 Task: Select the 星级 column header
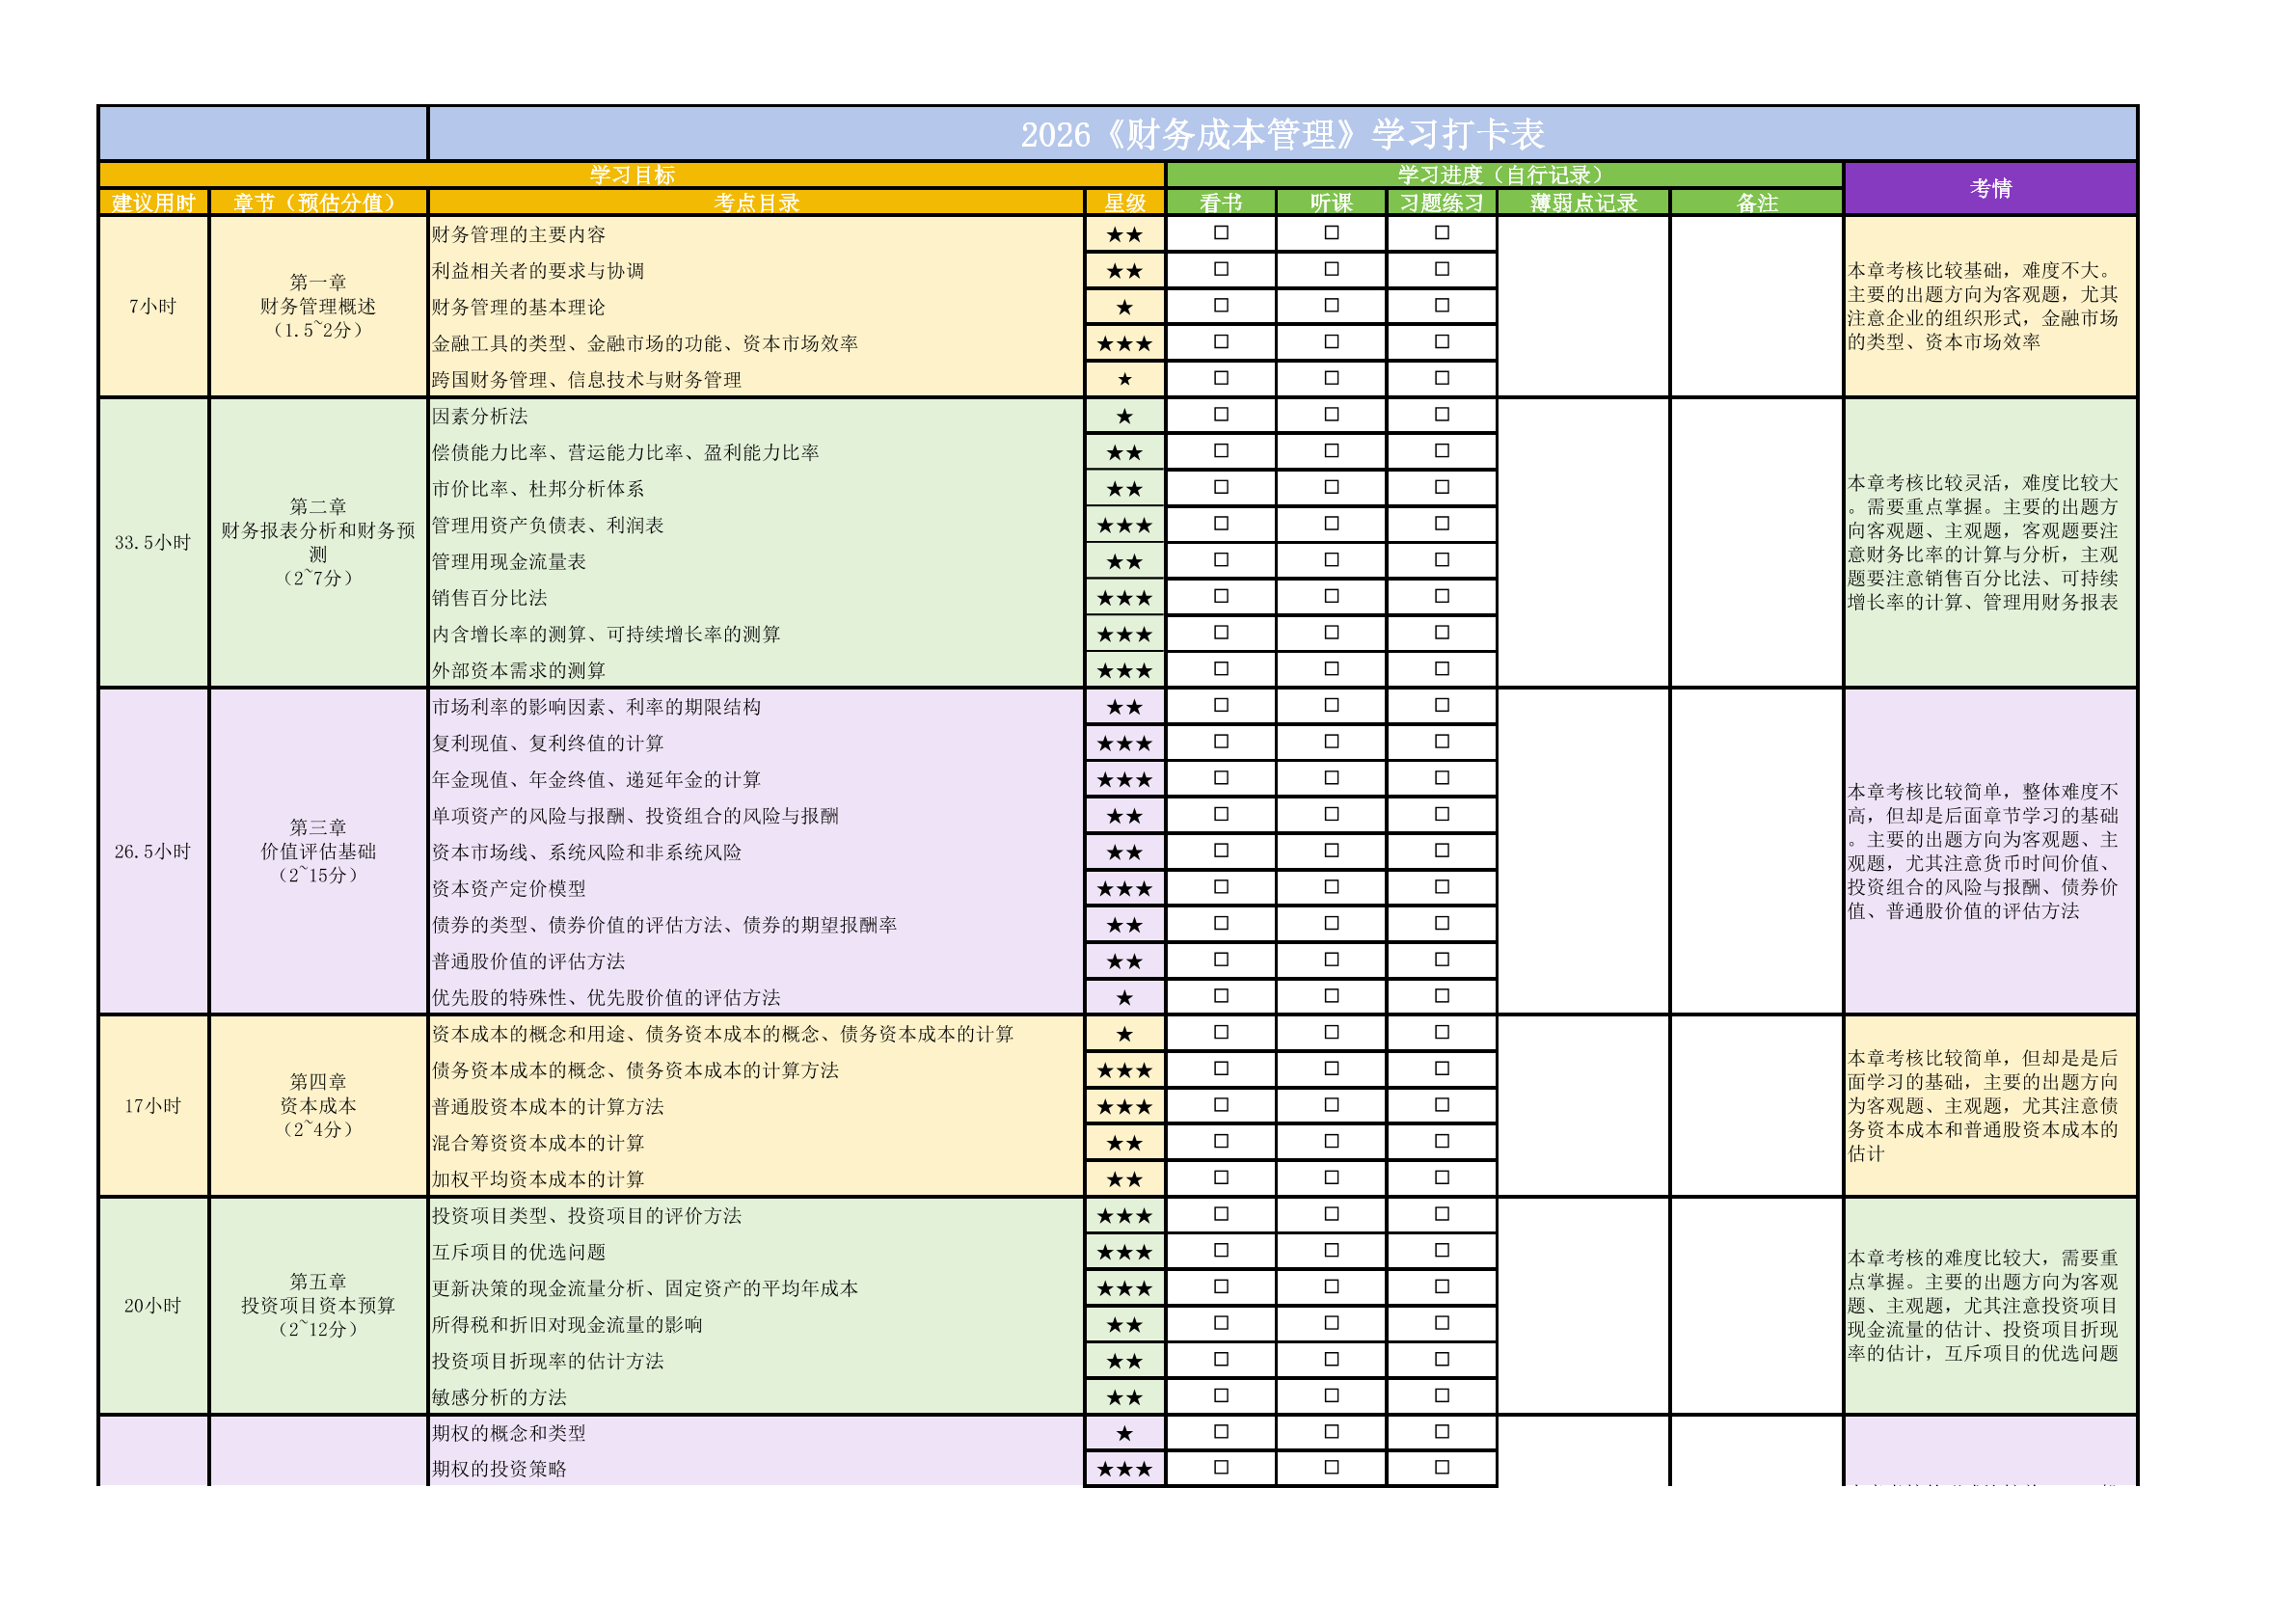[x=1124, y=203]
